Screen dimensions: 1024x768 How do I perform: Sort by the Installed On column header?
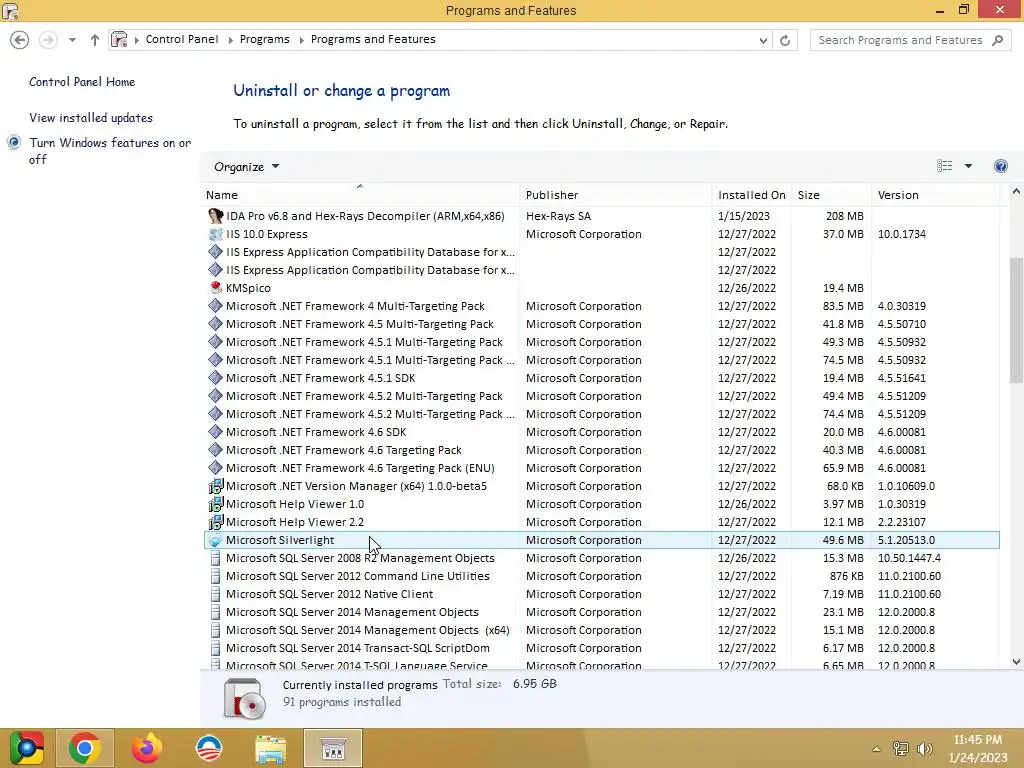coord(752,195)
